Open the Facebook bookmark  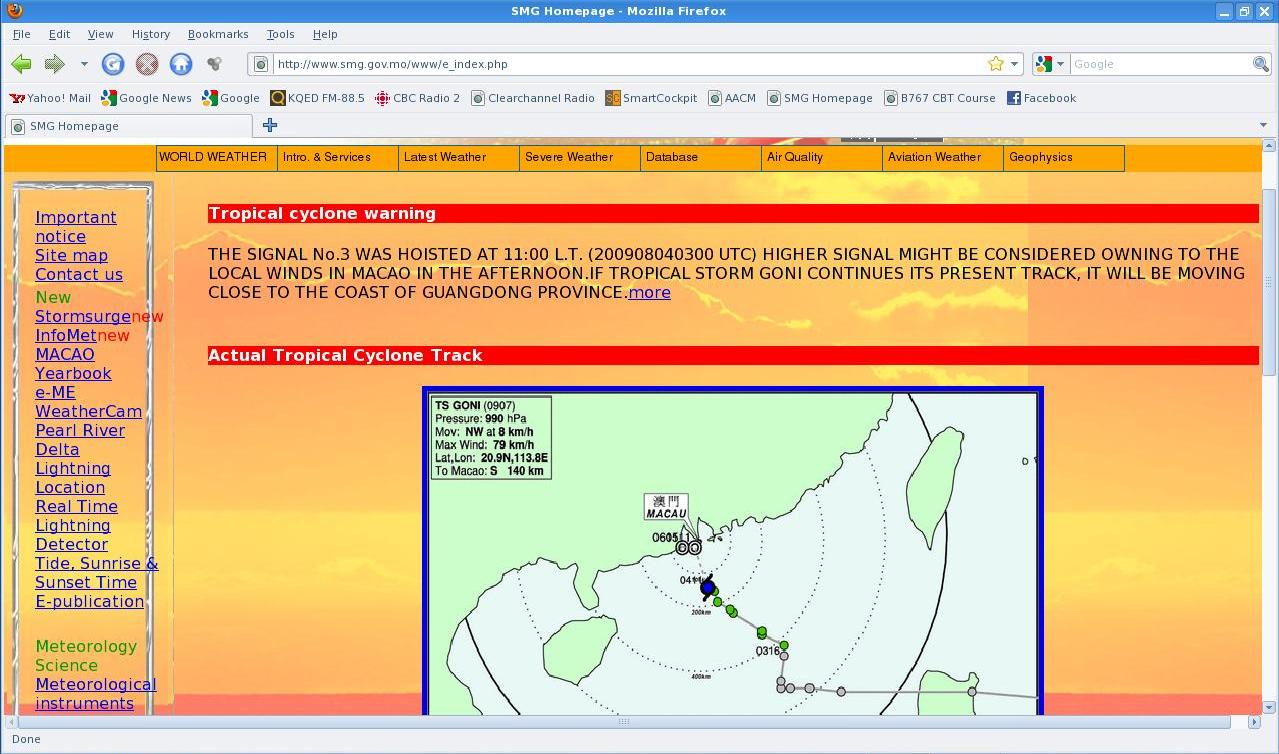(x=1041, y=98)
